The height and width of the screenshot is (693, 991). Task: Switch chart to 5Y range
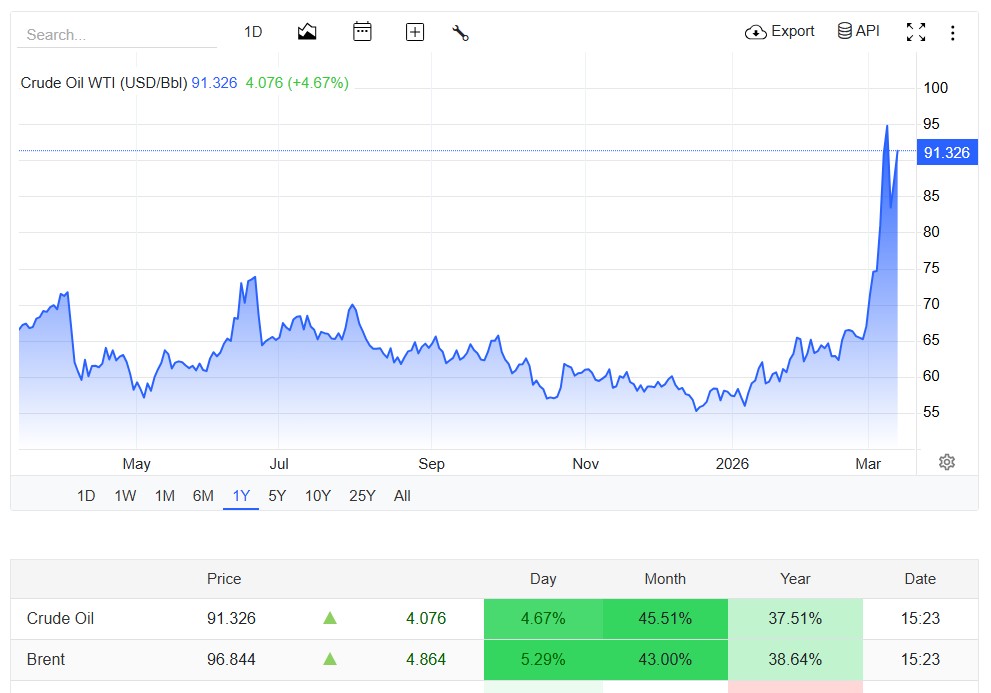277,496
